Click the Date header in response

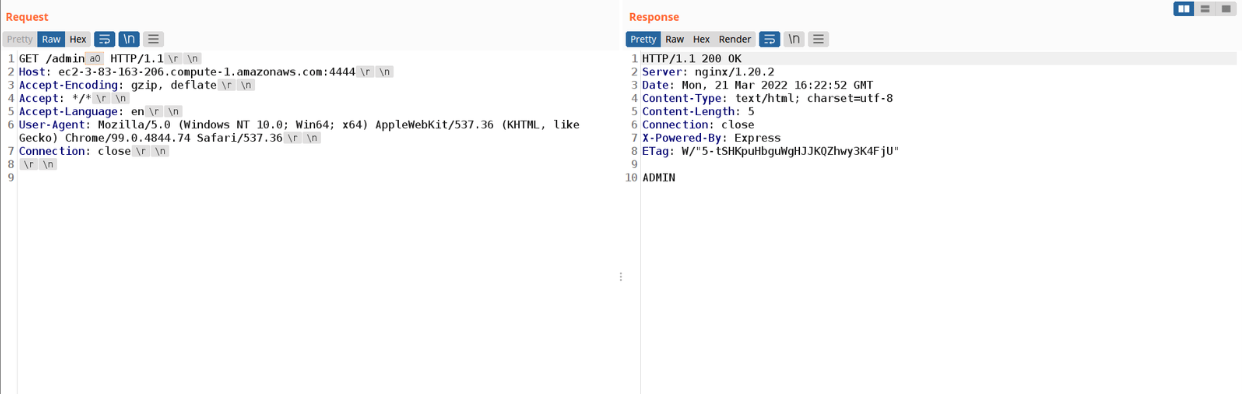[757, 85]
